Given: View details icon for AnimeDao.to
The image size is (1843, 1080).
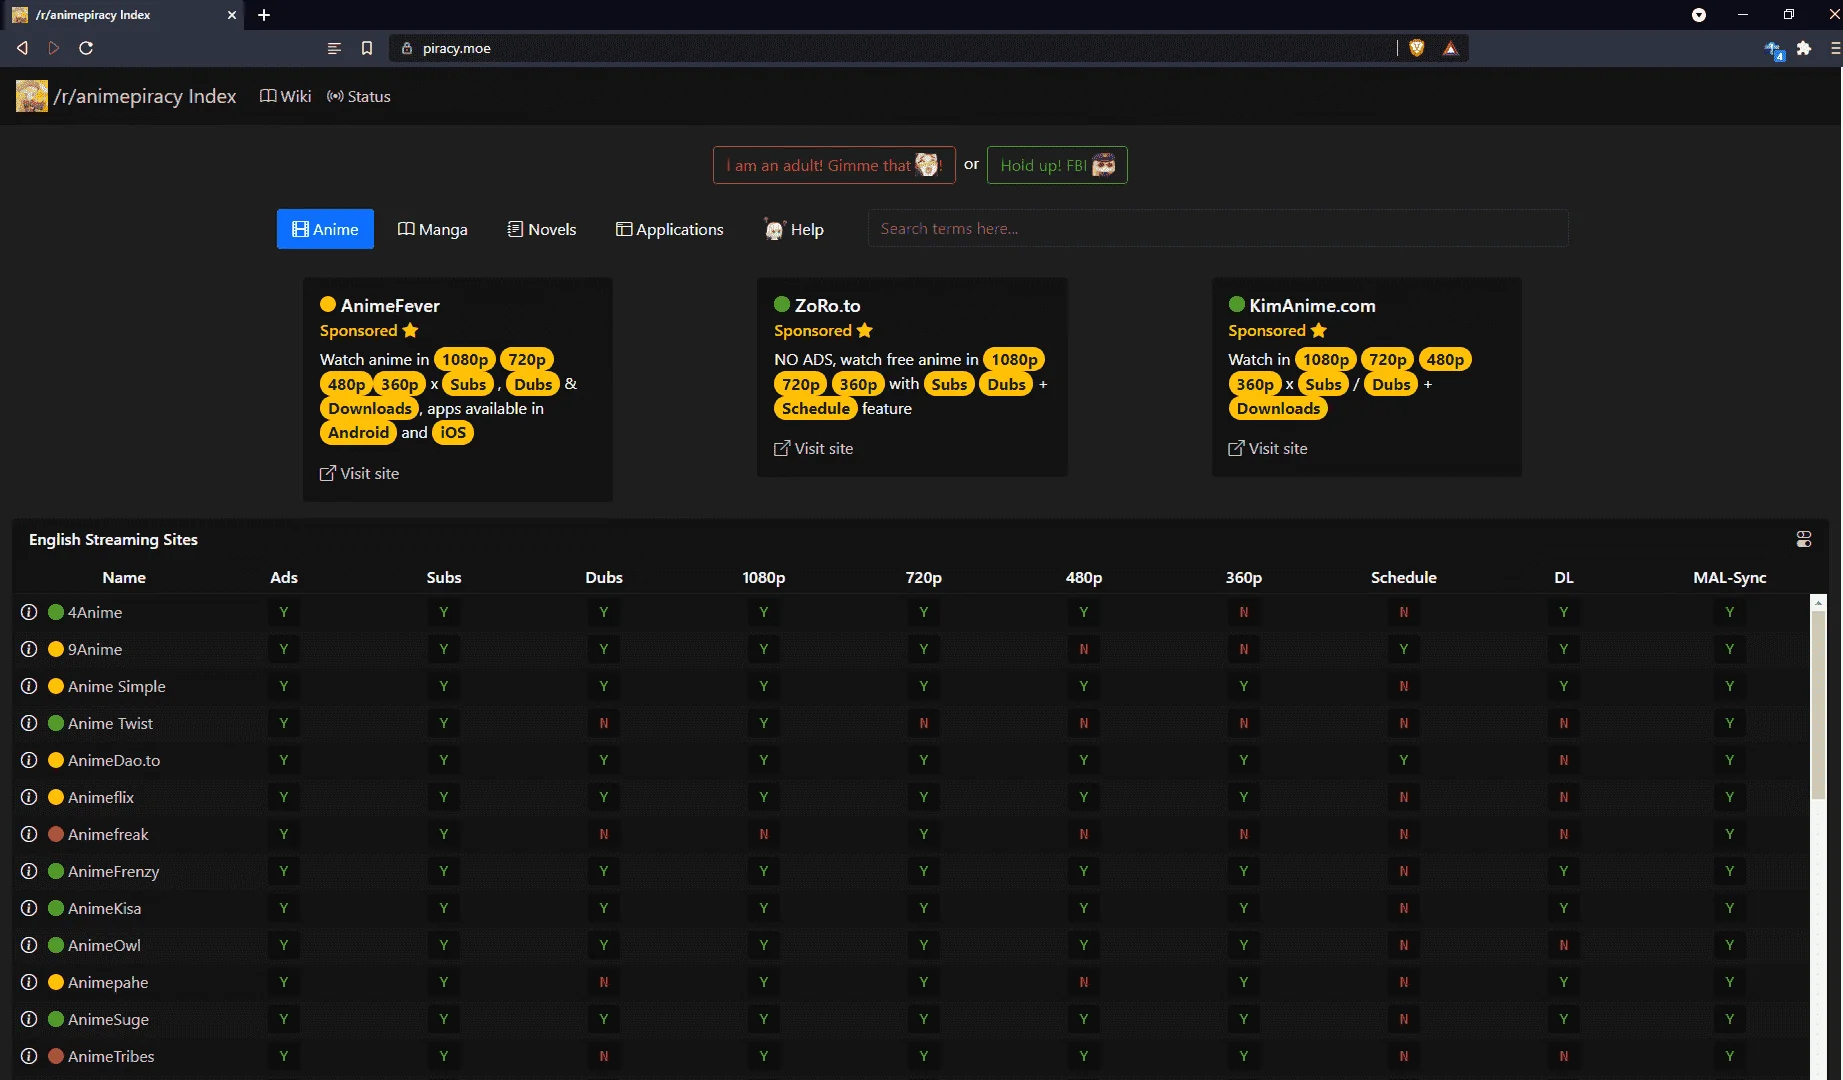Looking at the screenshot, I should (29, 760).
